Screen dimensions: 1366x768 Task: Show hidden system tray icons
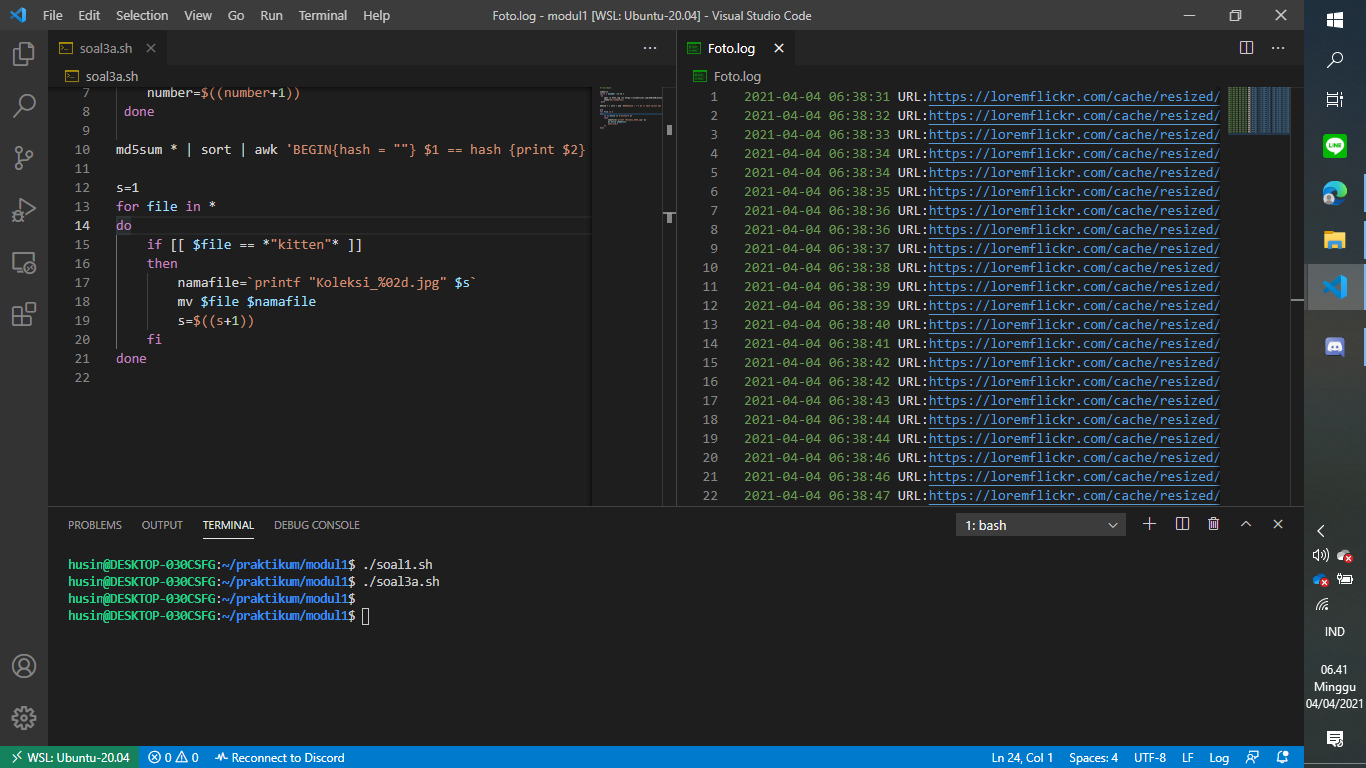pos(1321,531)
